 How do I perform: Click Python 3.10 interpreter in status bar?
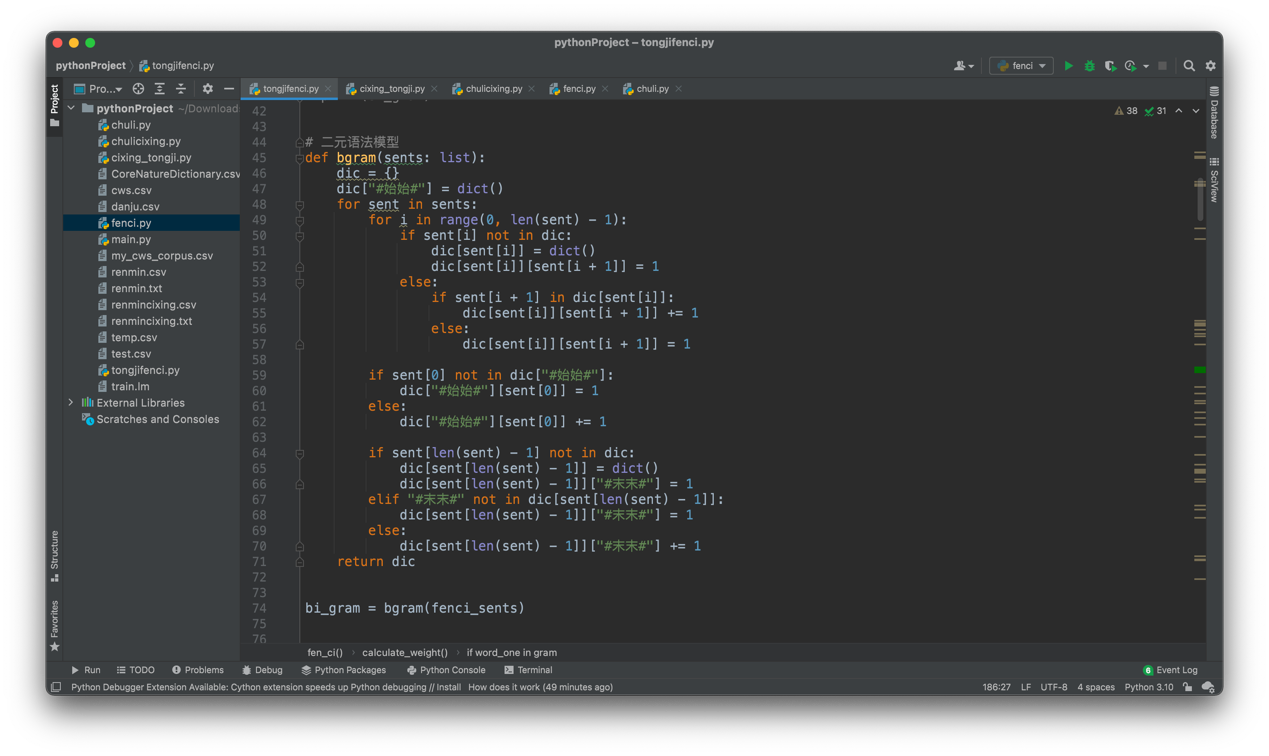[x=1148, y=687]
